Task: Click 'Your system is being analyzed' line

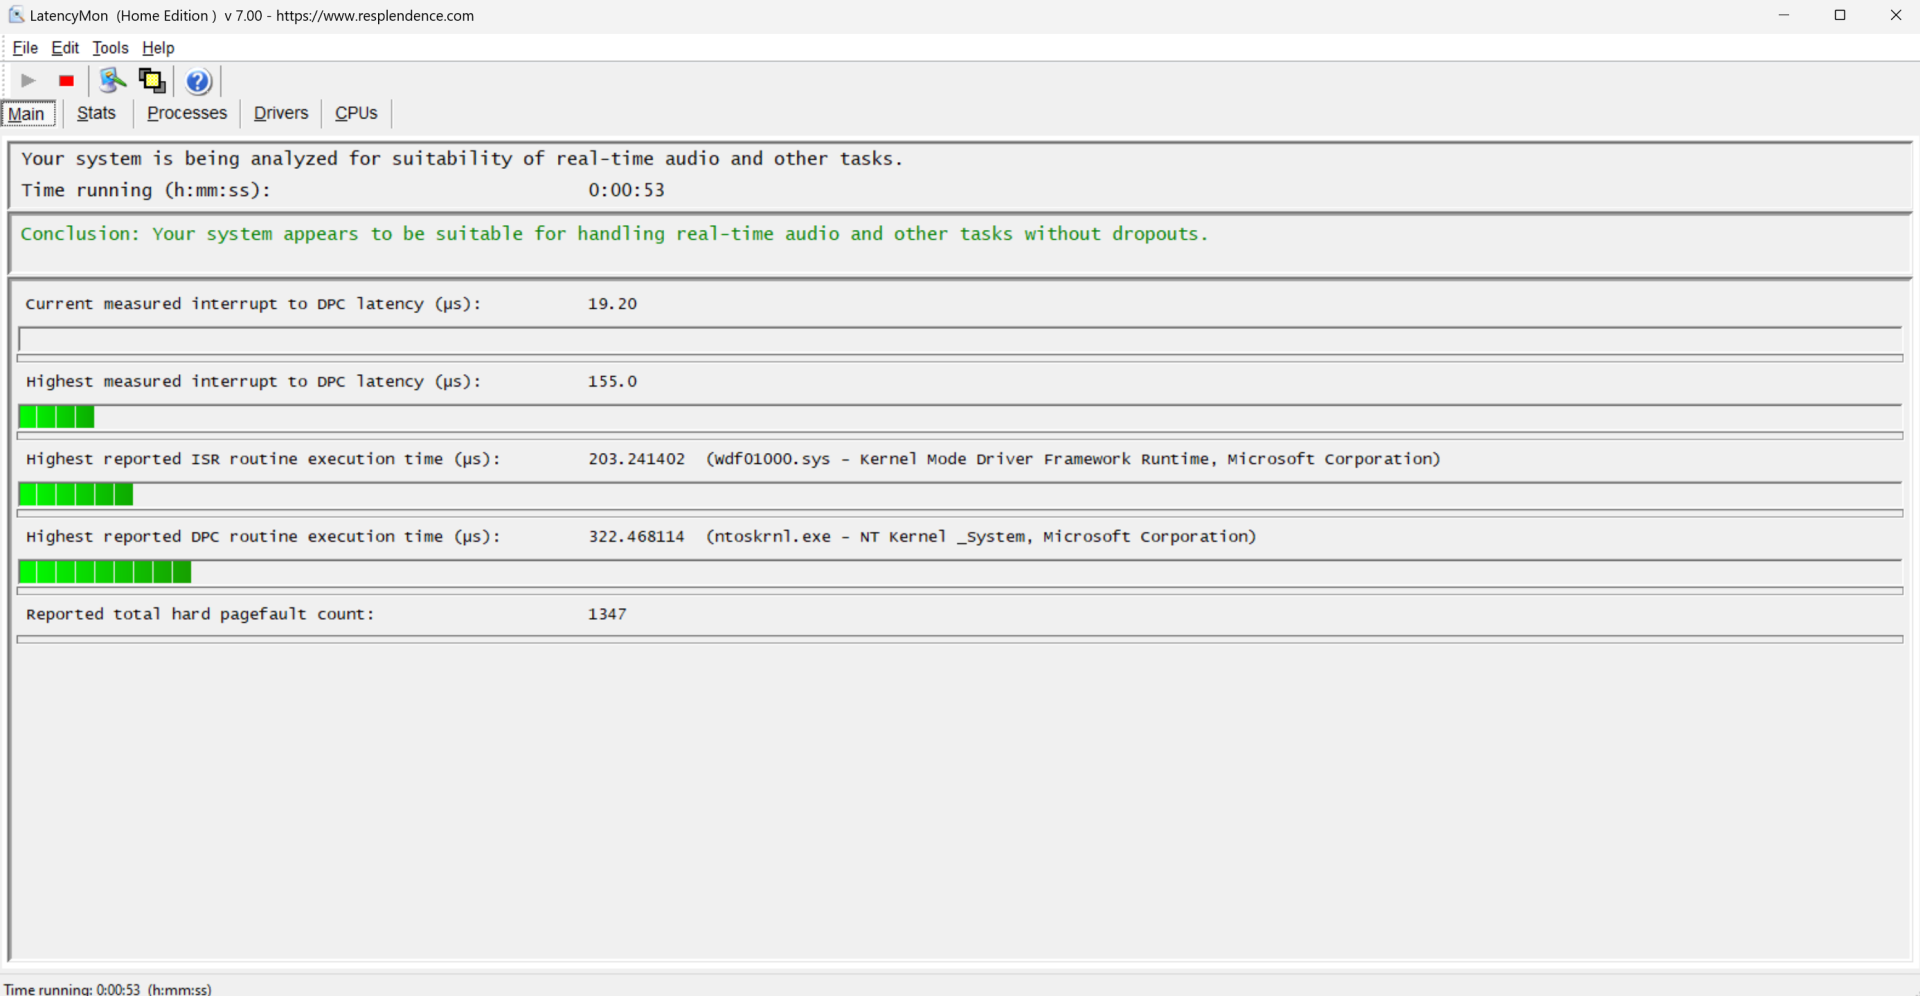Action: [x=462, y=159]
